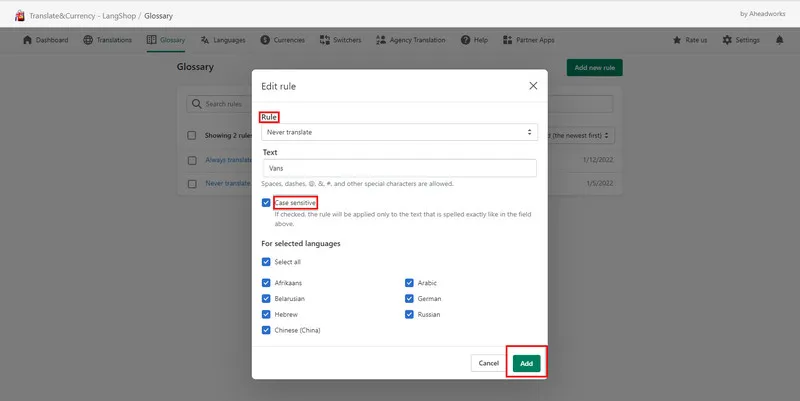
Task: Click the Languages translate icon
Action: click(x=205, y=40)
